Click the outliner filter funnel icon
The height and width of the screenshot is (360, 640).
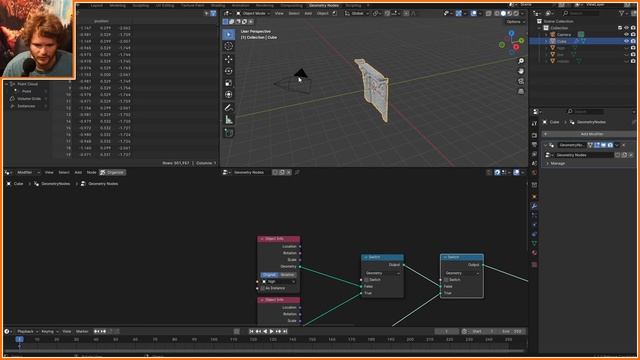[622, 13]
